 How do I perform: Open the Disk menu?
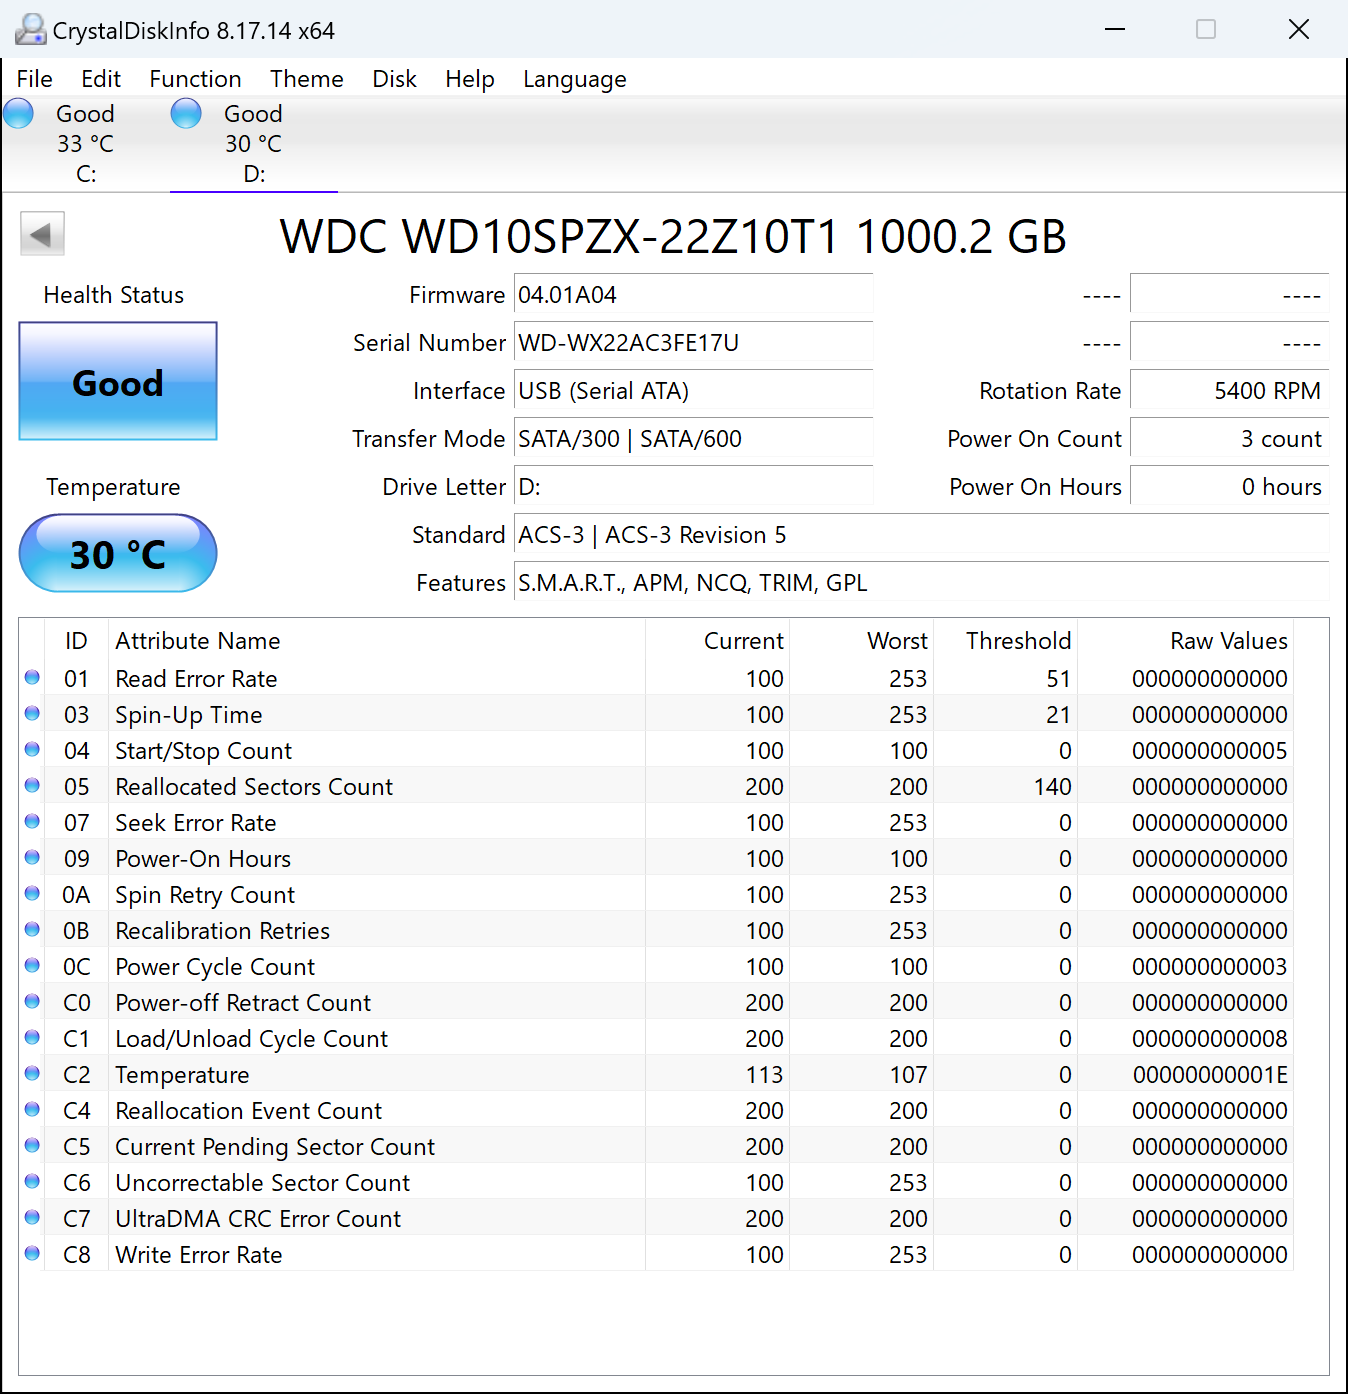click(x=394, y=79)
